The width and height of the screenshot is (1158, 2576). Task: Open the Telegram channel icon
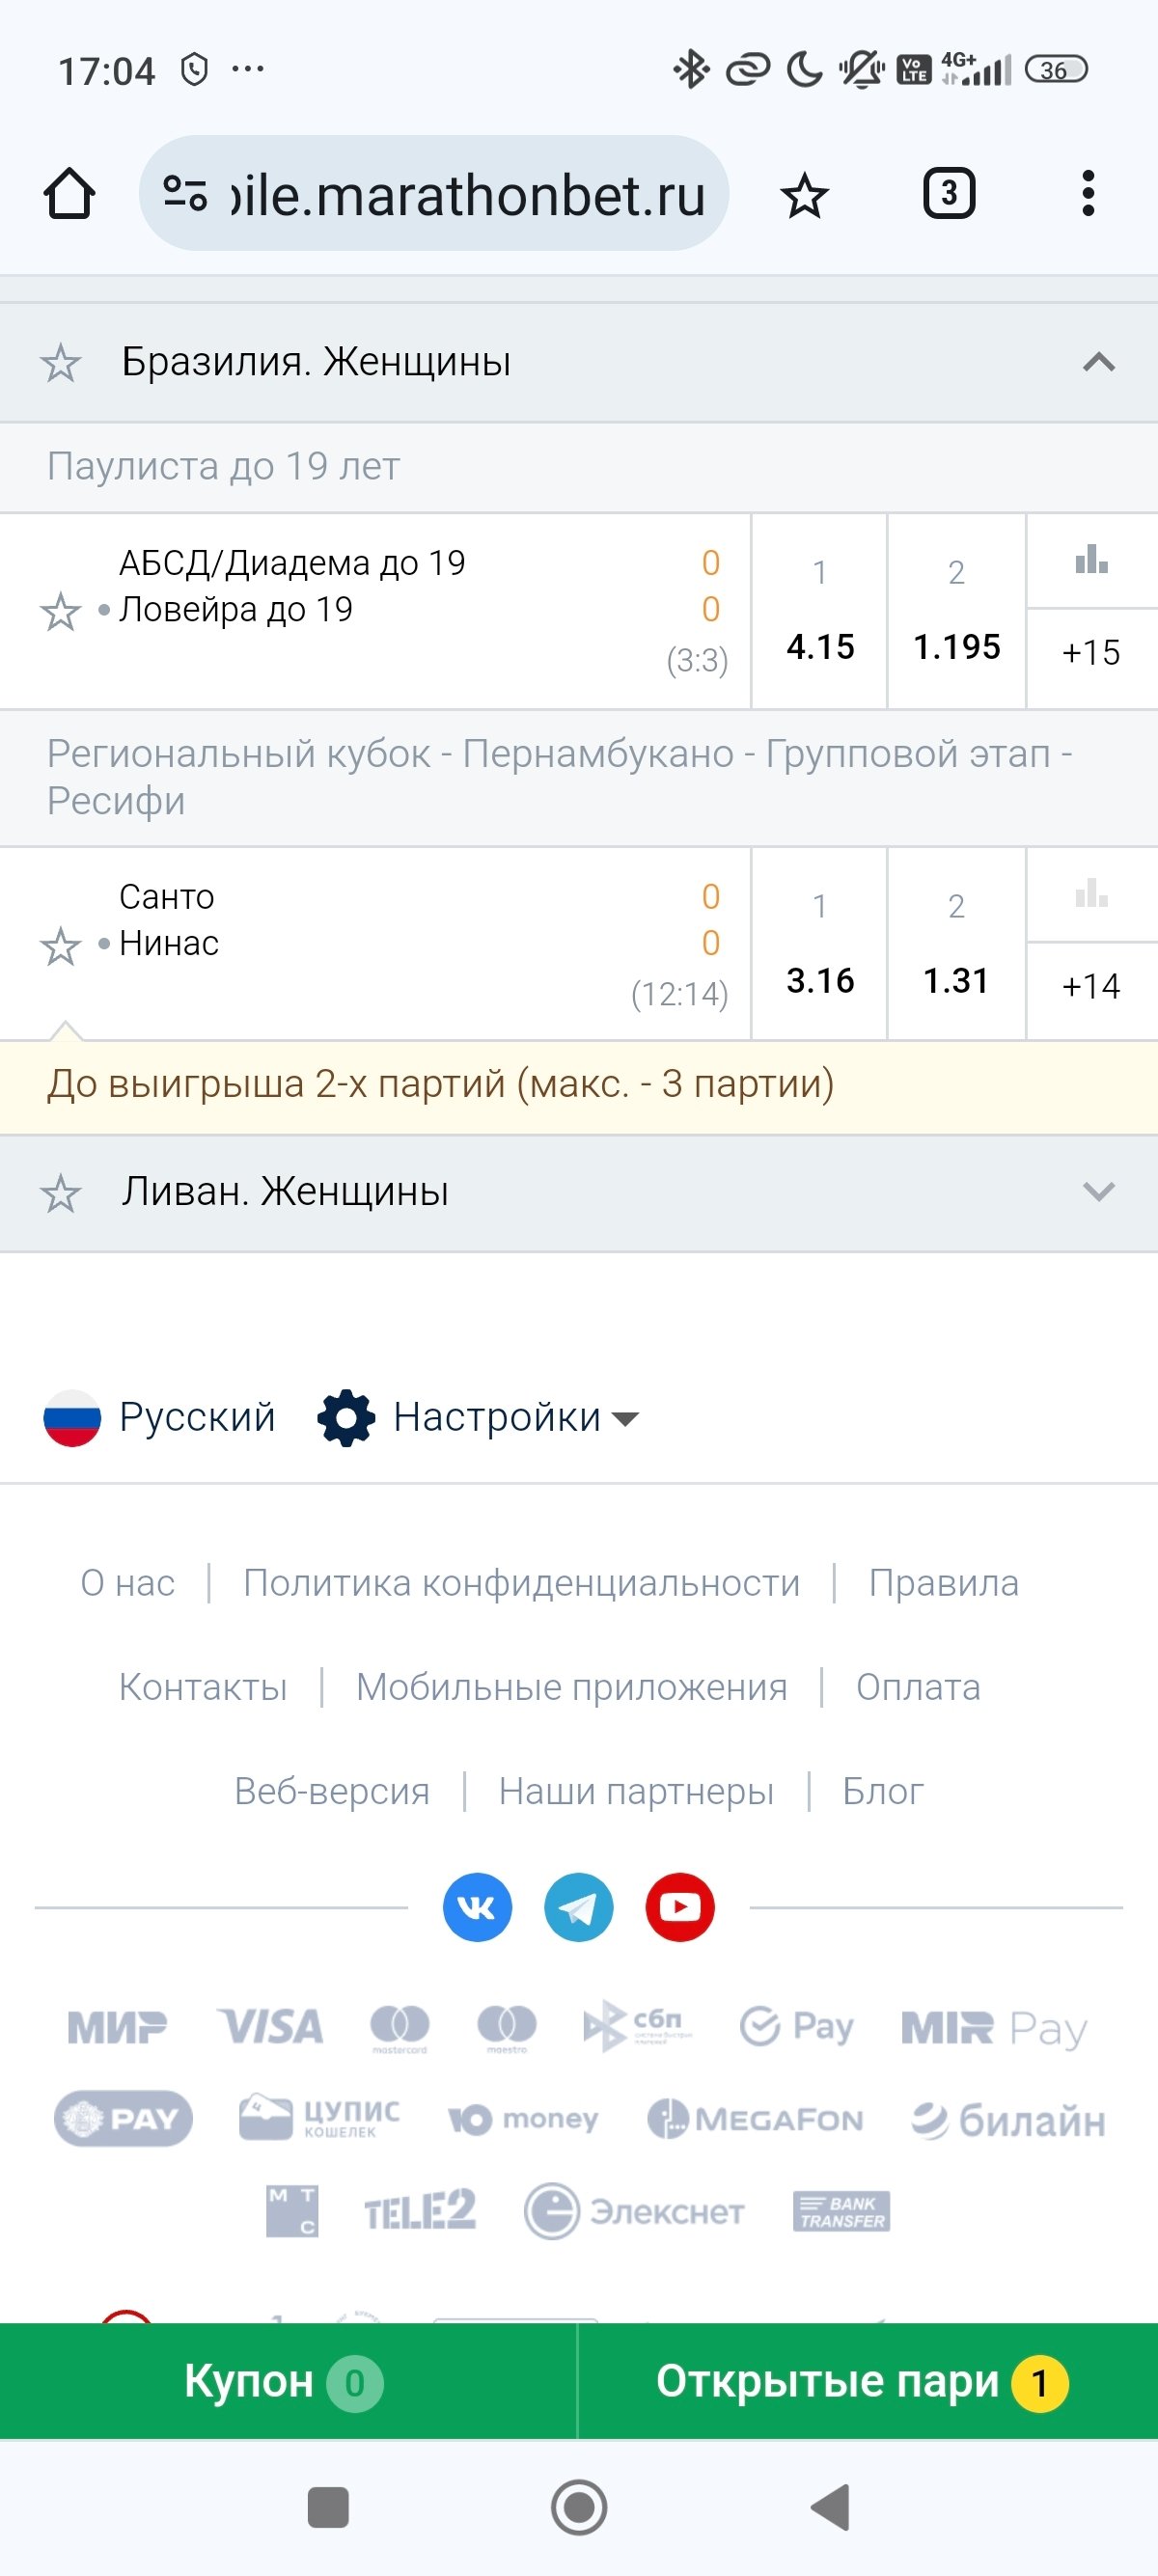click(x=578, y=1907)
